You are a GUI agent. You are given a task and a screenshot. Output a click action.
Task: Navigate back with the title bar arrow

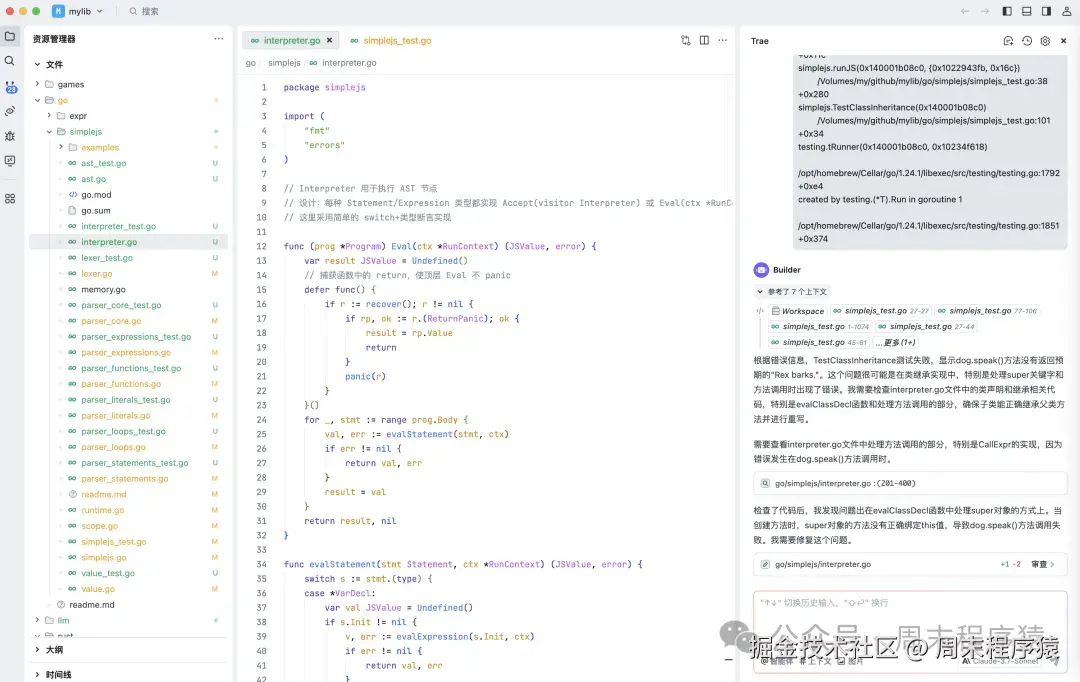[965, 11]
